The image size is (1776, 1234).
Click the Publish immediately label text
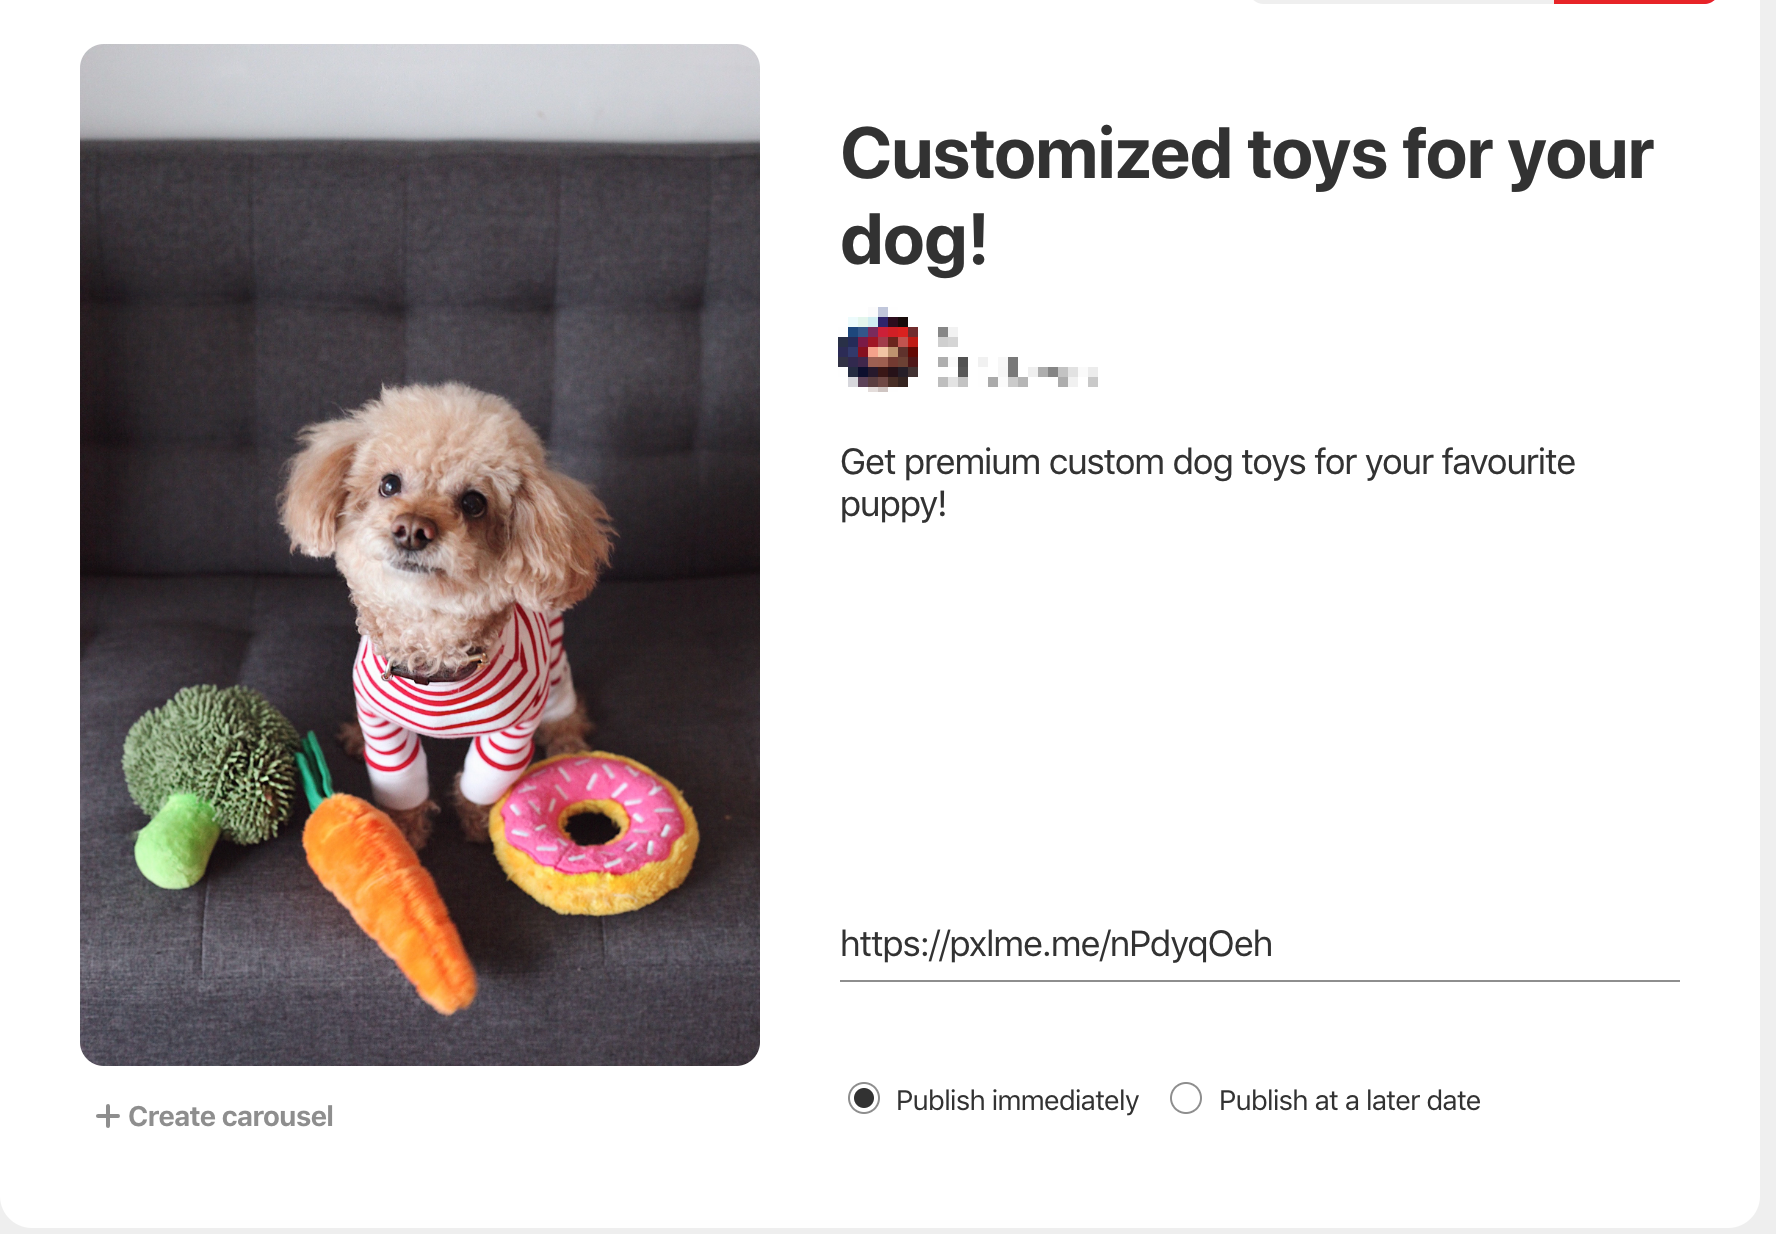click(1017, 1100)
